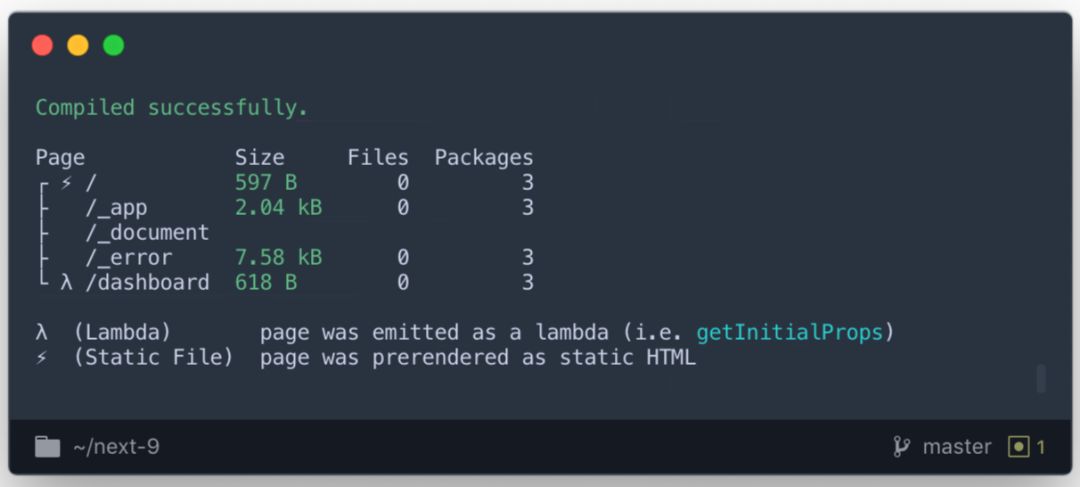This screenshot has height=487, width=1080.
Task: Click the 'Compiled successfully.' message
Action: pyautogui.click(x=172, y=107)
